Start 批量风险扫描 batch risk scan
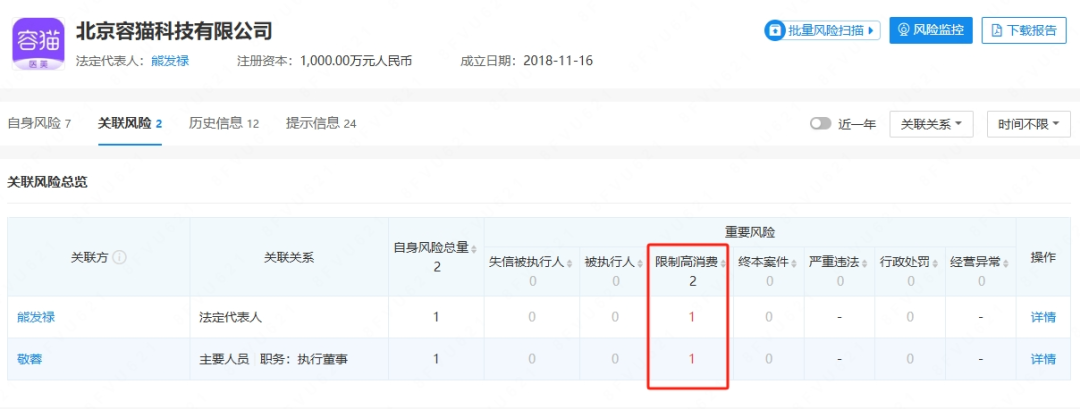Viewport: 1080px width, 409px height. 822,30
